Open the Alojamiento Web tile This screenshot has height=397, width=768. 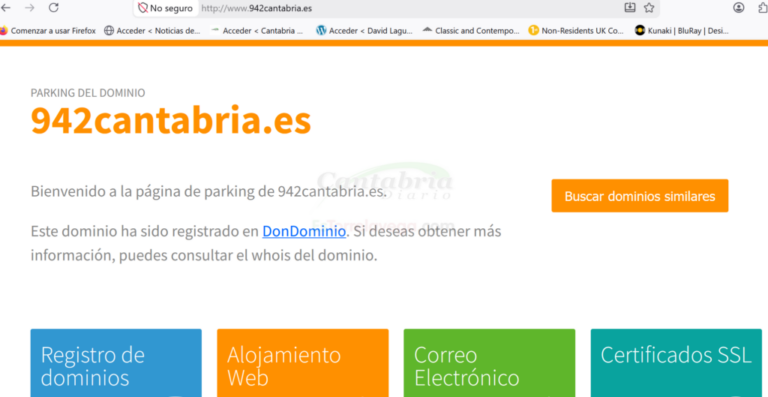(x=303, y=363)
